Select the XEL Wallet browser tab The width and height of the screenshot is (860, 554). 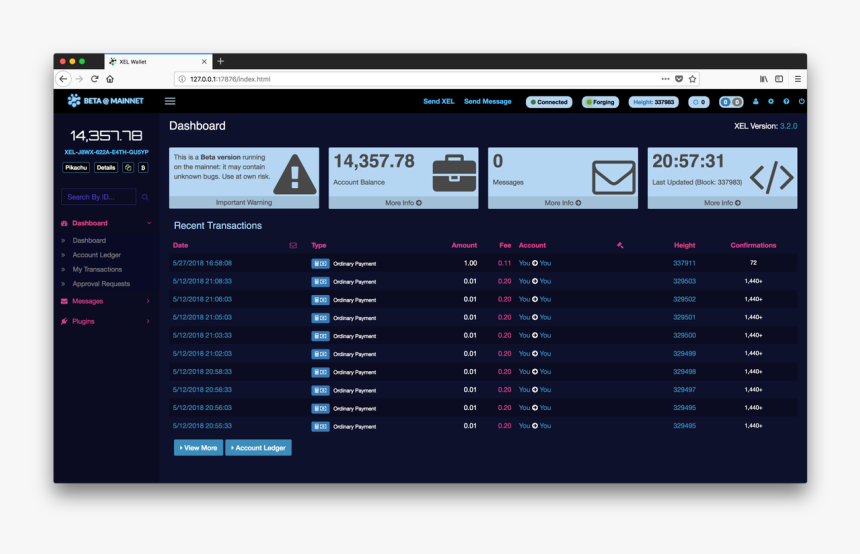click(x=158, y=61)
